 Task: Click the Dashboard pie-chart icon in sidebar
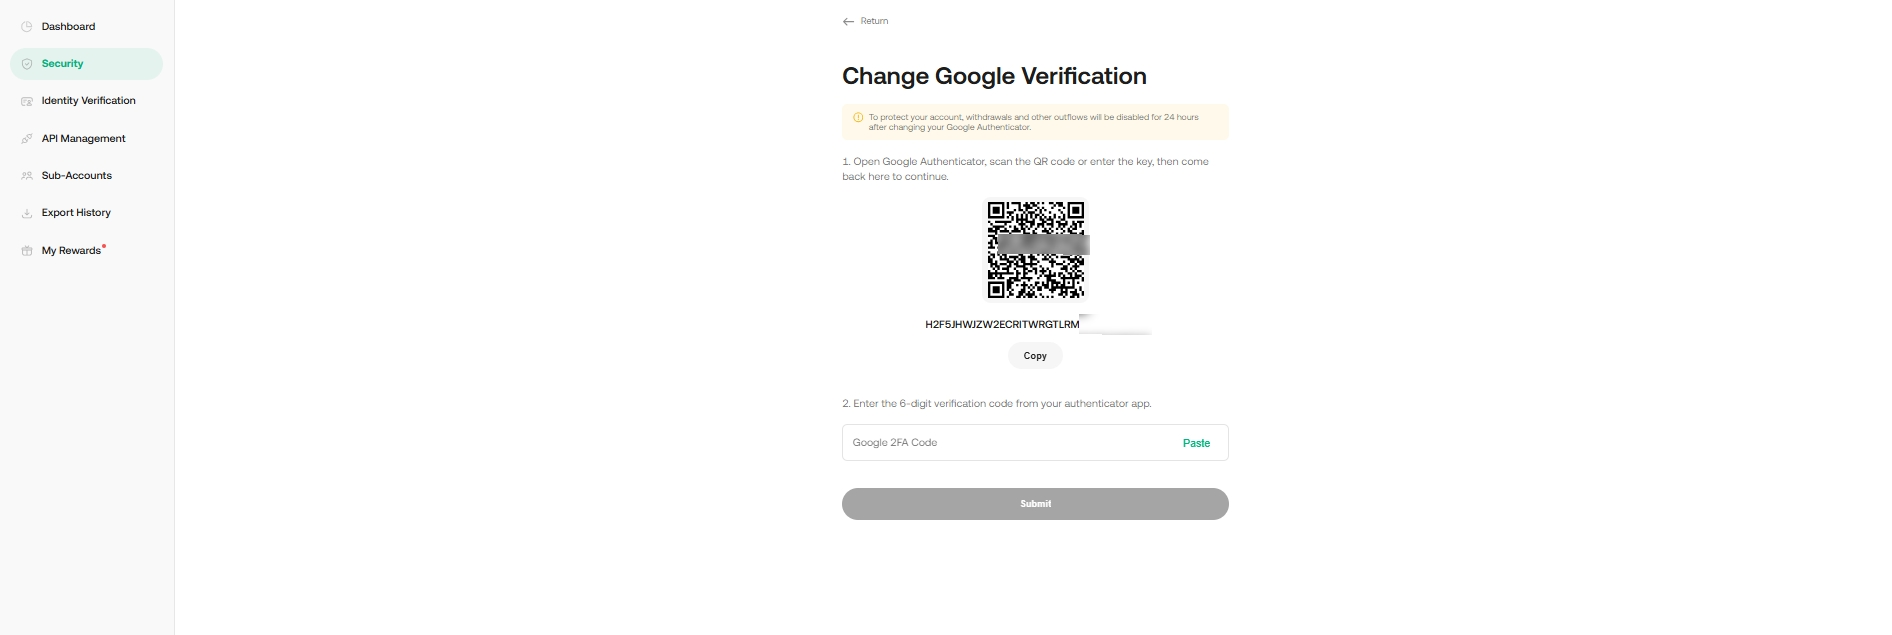pos(27,27)
